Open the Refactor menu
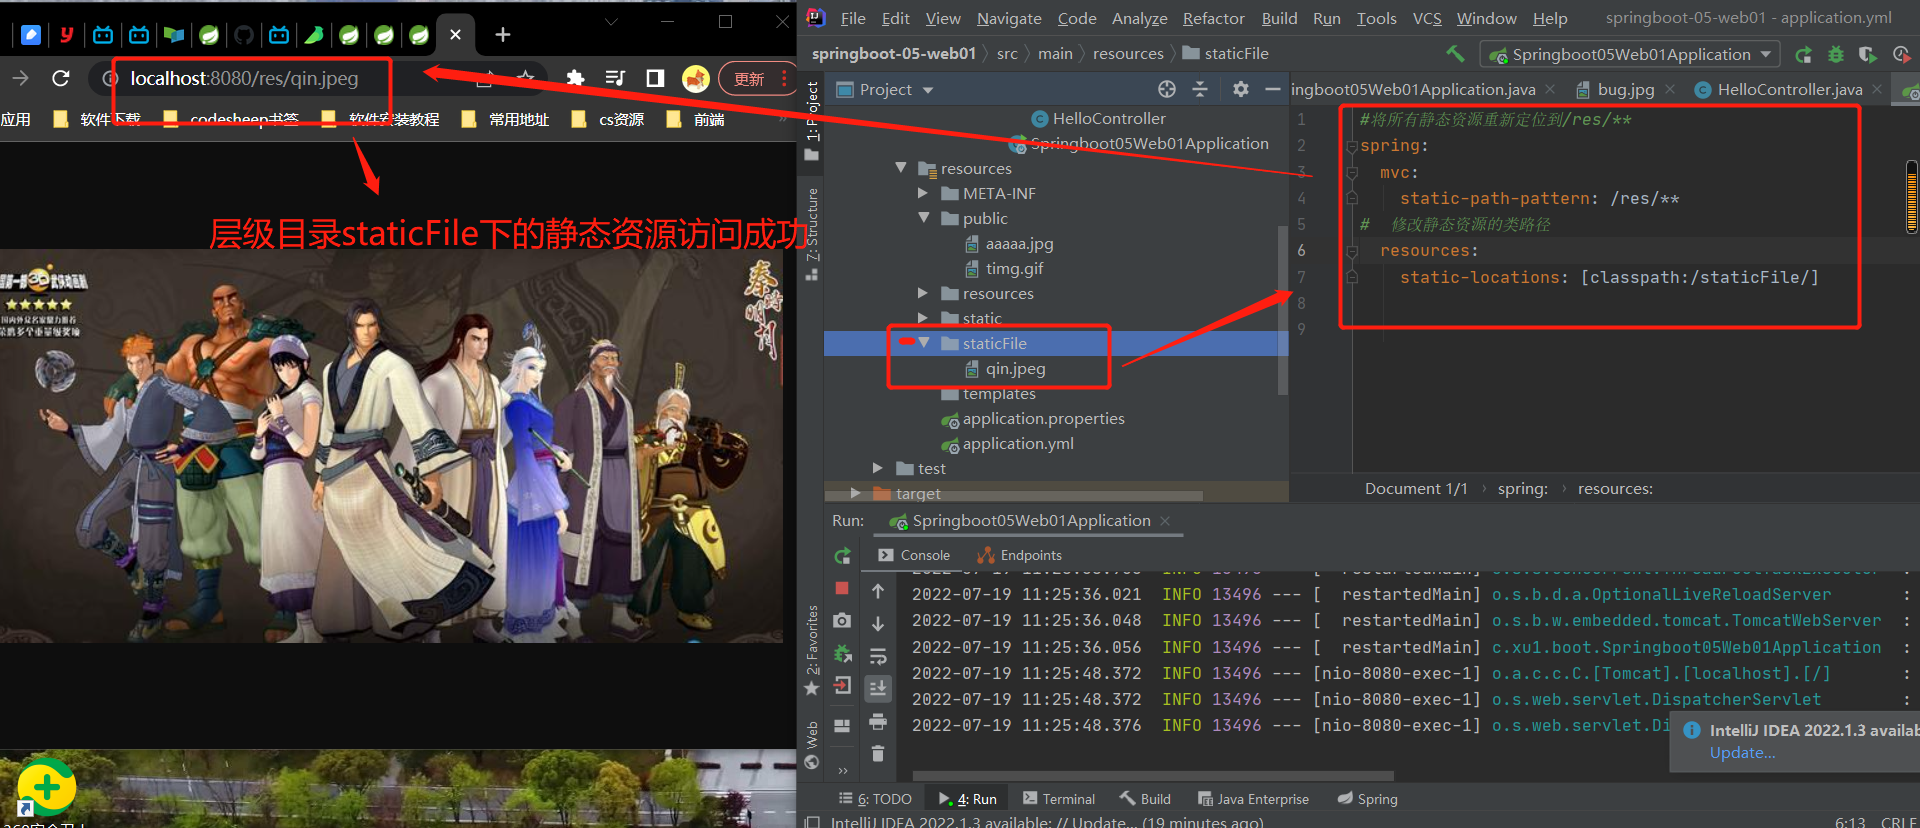The image size is (1920, 828). point(1213,18)
